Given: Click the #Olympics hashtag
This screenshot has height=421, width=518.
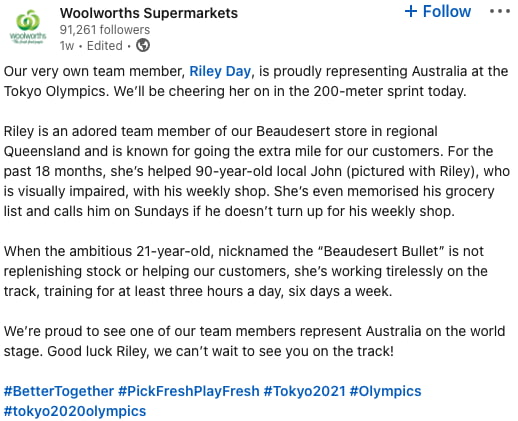Looking at the screenshot, I should 385,391.
